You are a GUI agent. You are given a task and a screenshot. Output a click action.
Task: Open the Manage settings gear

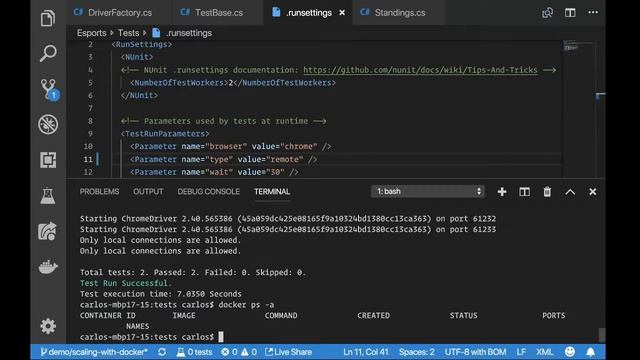48,326
